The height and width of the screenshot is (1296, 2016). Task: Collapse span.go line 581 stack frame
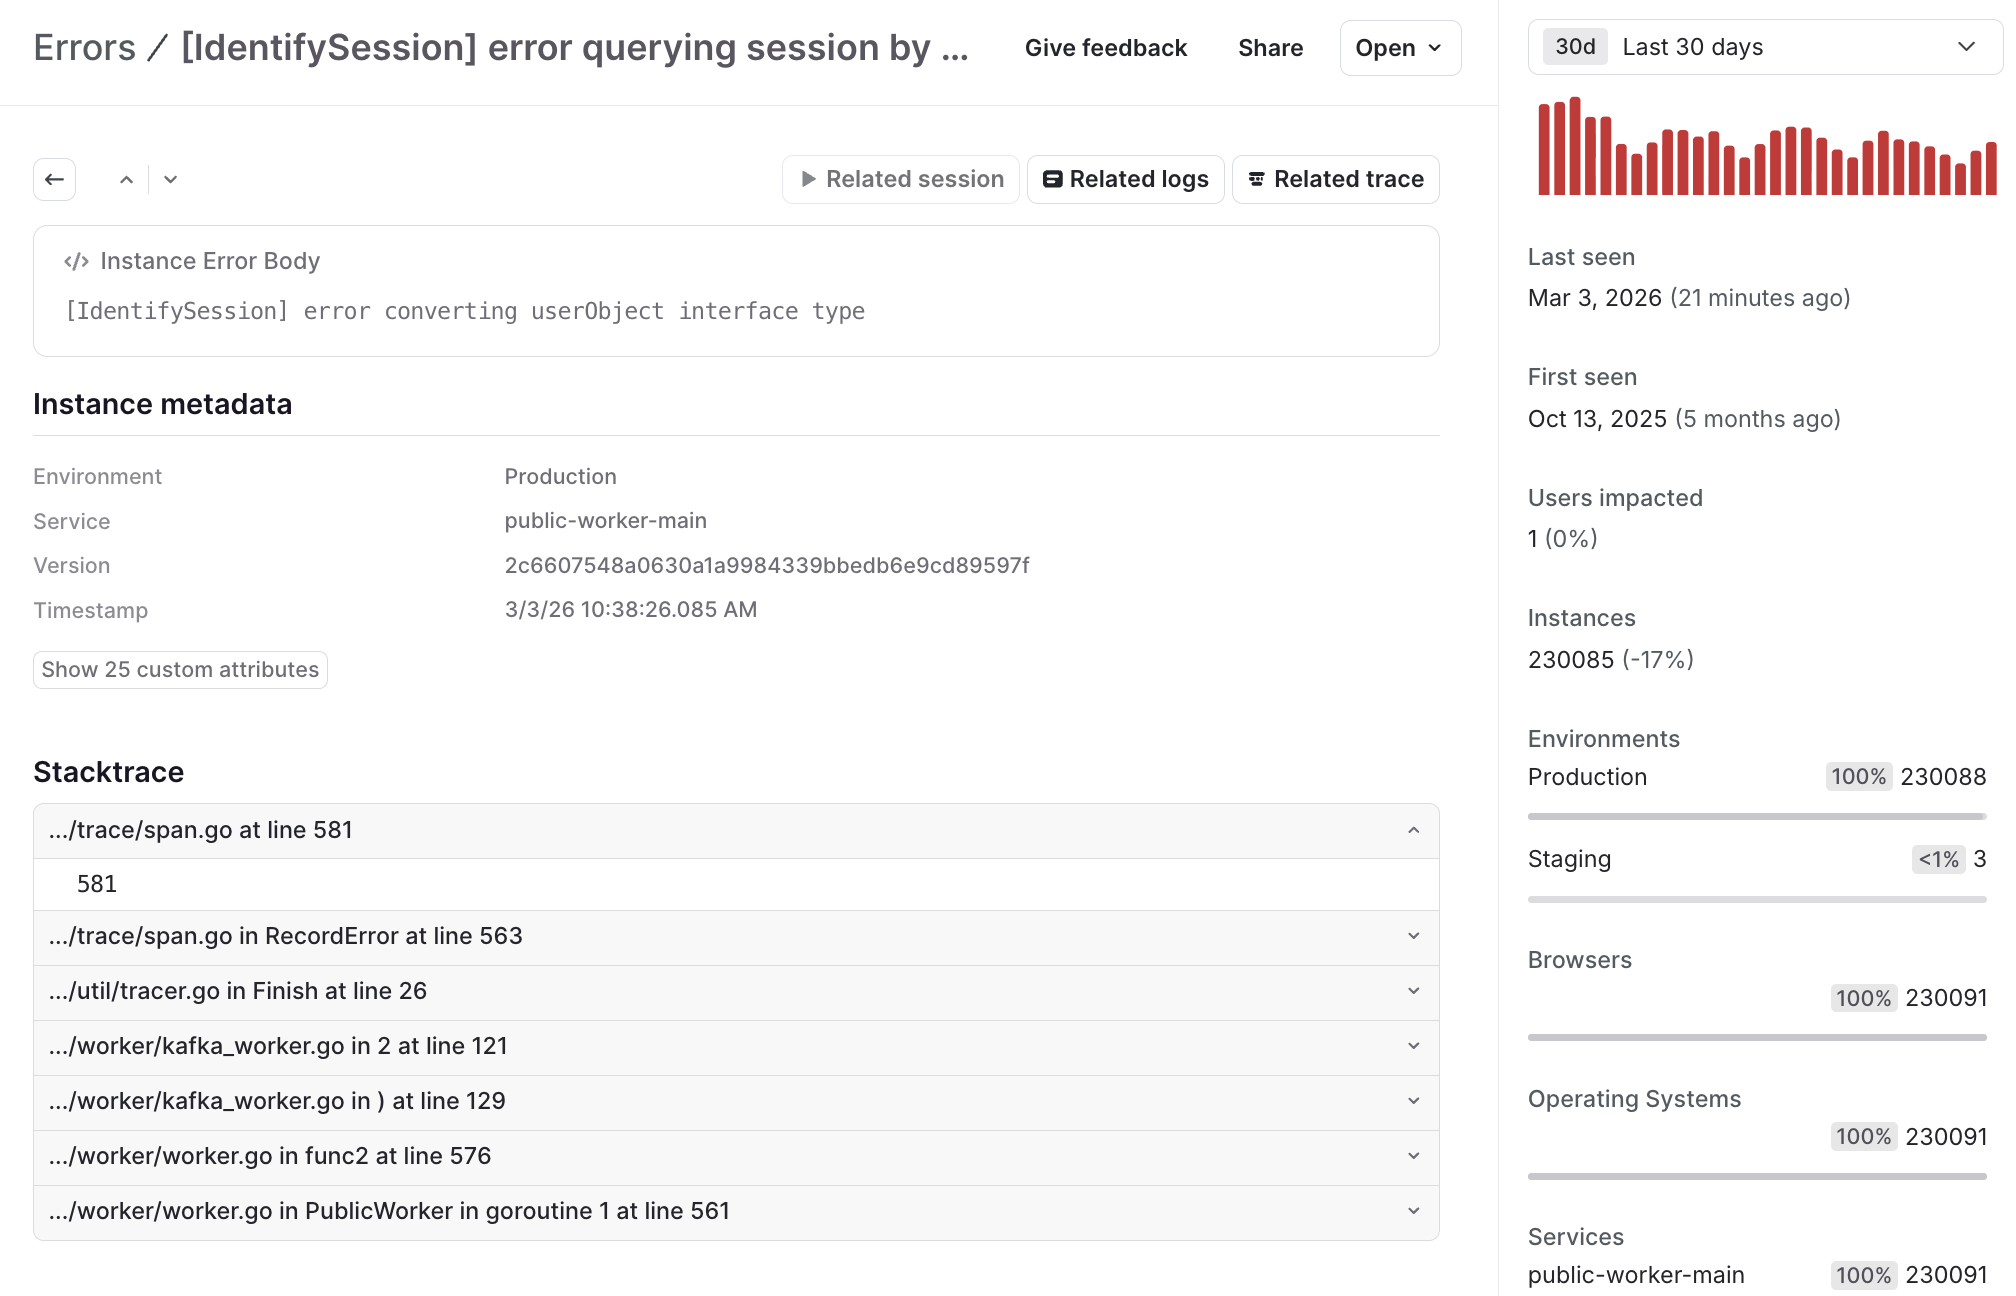point(1413,830)
